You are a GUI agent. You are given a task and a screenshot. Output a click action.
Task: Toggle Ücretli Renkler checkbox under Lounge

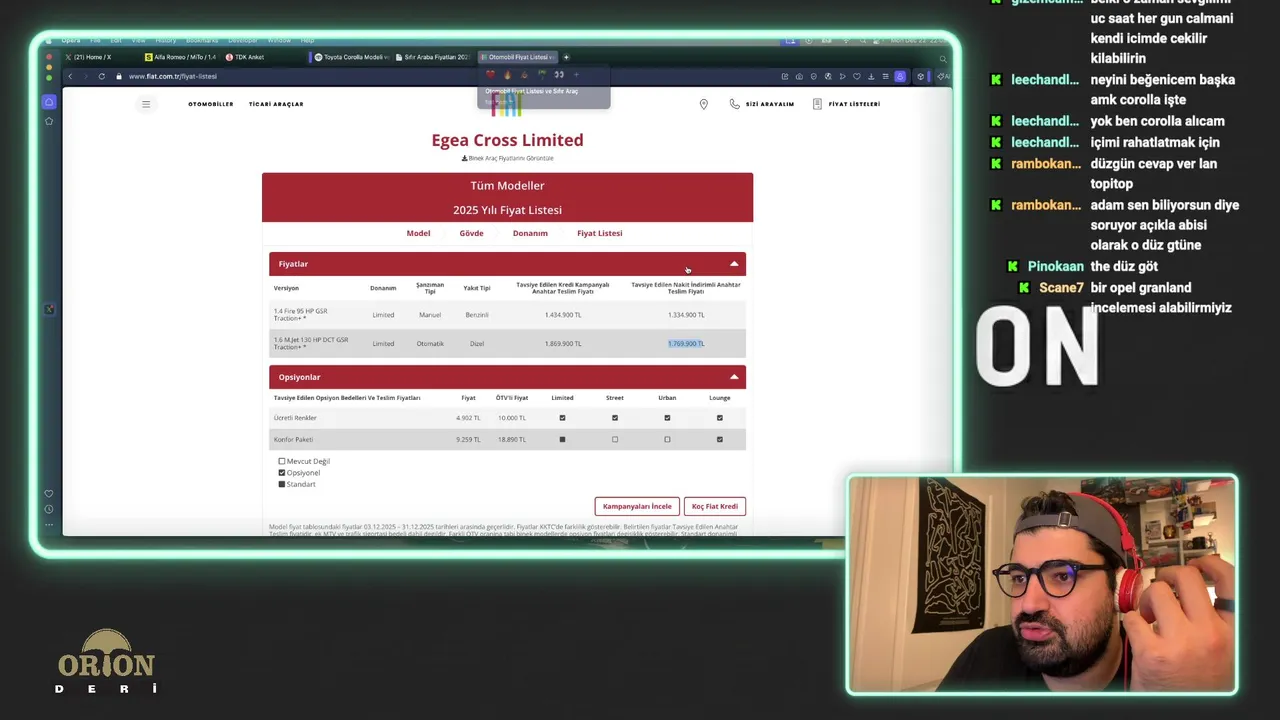(720, 418)
